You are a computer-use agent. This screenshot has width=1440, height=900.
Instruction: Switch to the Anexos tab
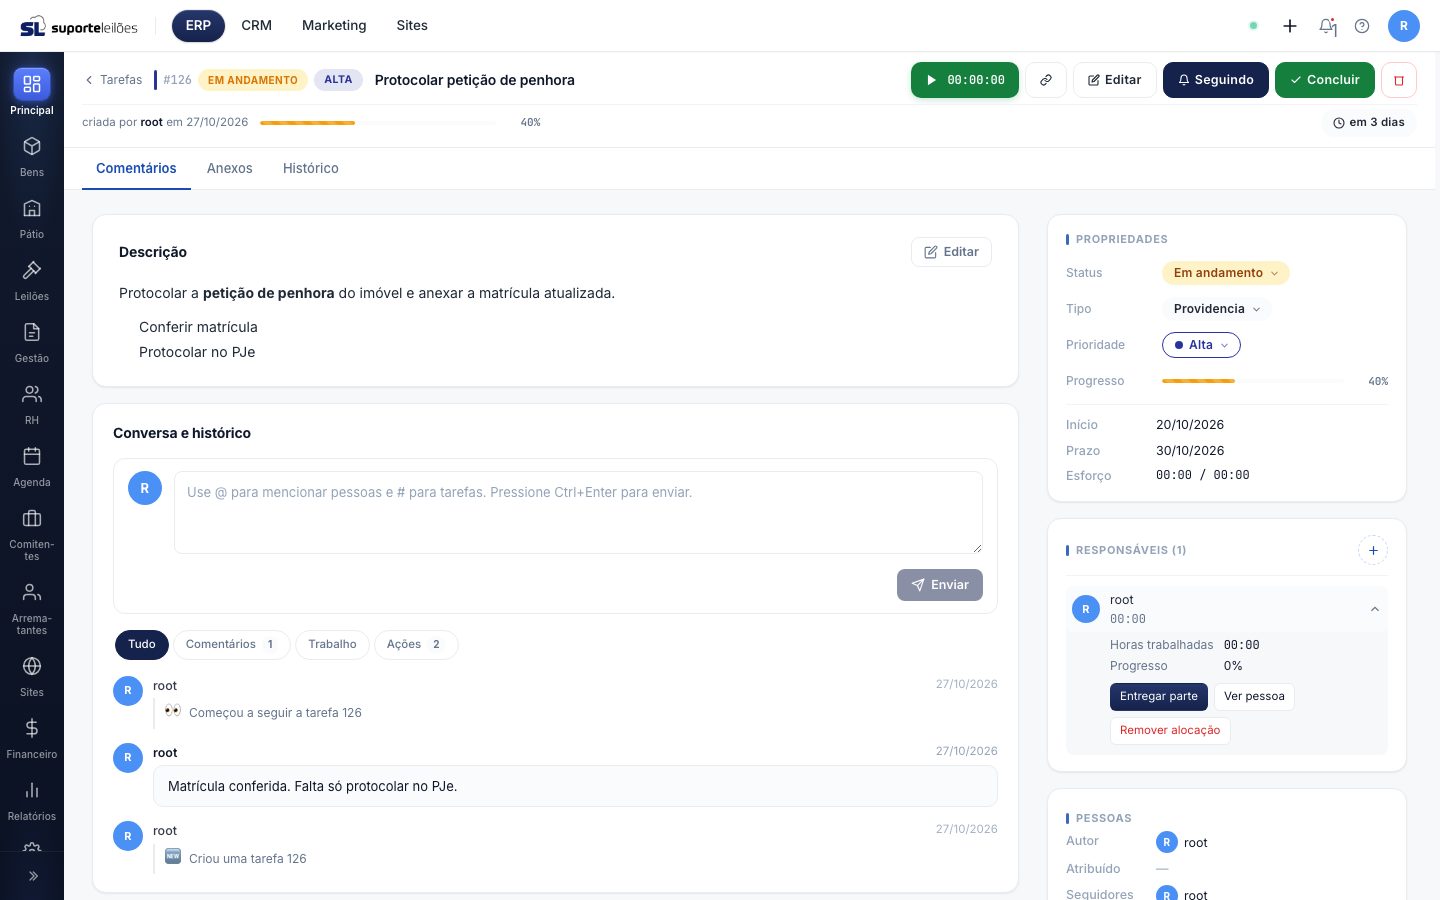[230, 168]
